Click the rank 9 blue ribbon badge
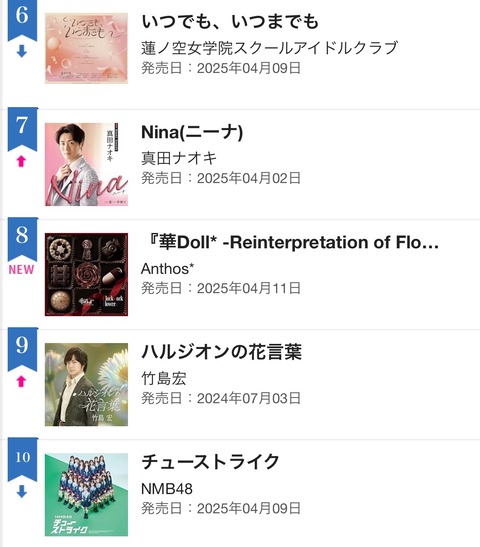480x547 pixels. pyautogui.click(x=22, y=349)
